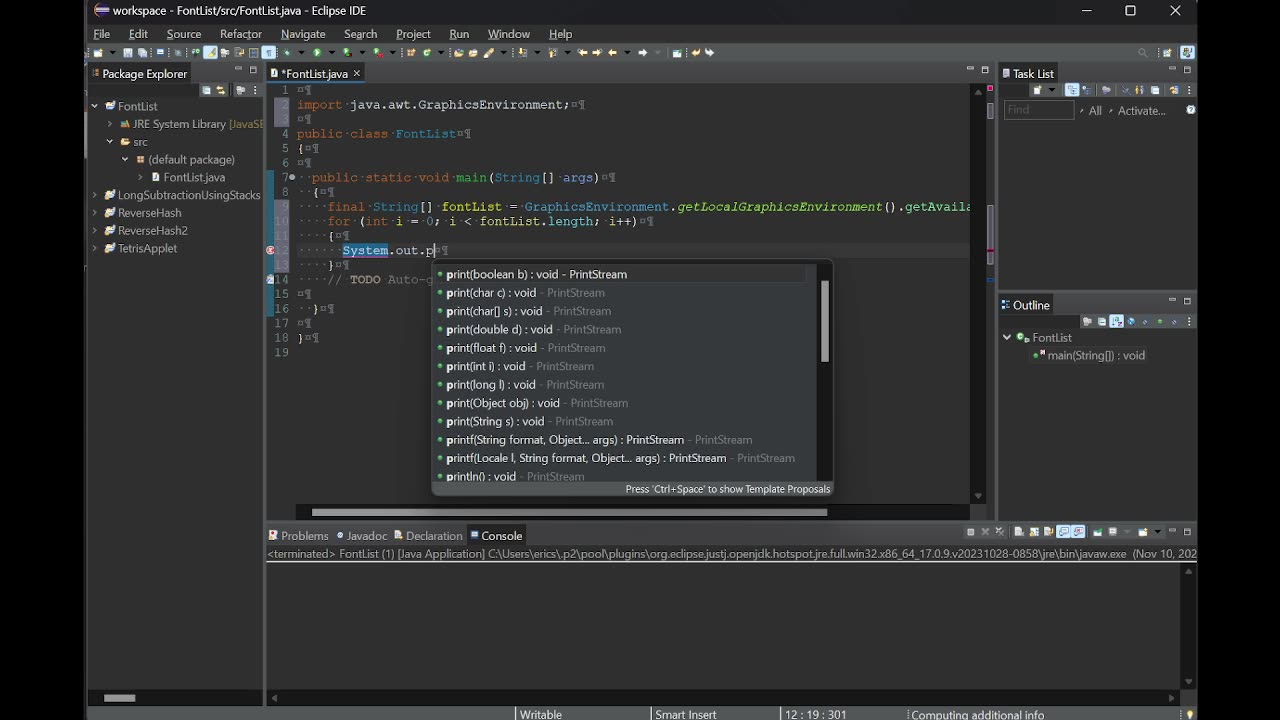The height and width of the screenshot is (720, 1280).
Task: Click the Task List help question icon
Action: pyautogui.click(x=1191, y=110)
